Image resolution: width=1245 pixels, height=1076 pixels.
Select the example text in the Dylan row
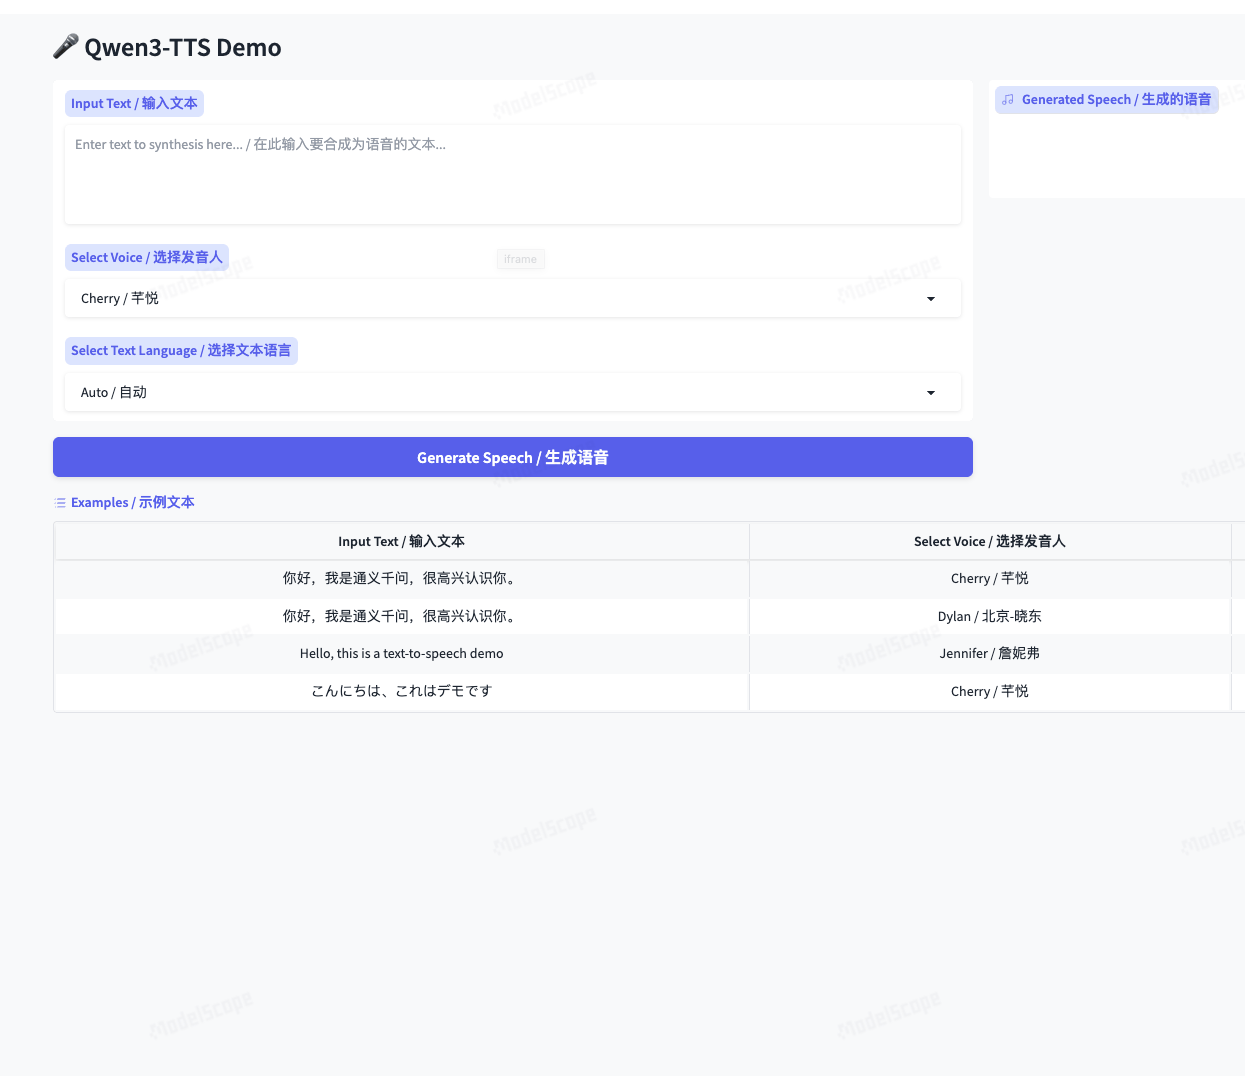401,616
